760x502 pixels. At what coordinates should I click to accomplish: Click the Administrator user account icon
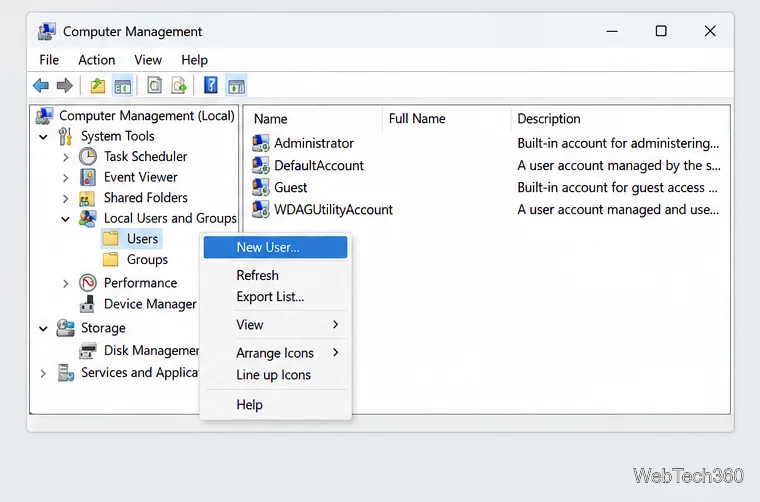(x=261, y=143)
